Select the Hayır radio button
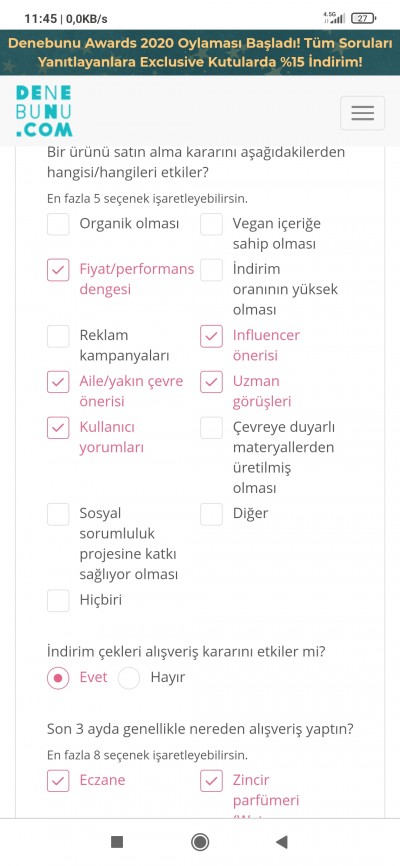Viewport: 400px width, 866px height. click(x=129, y=678)
